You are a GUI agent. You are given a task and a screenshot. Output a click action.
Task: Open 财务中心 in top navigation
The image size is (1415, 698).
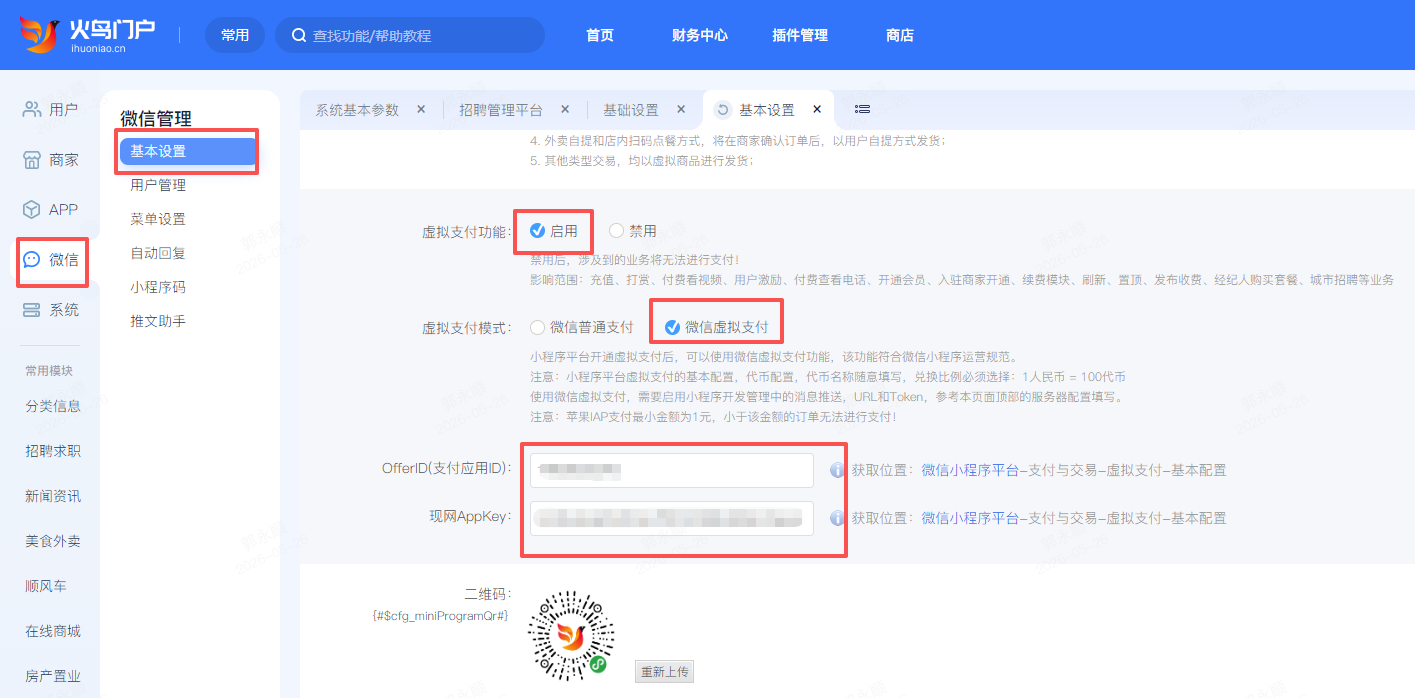[x=700, y=35]
